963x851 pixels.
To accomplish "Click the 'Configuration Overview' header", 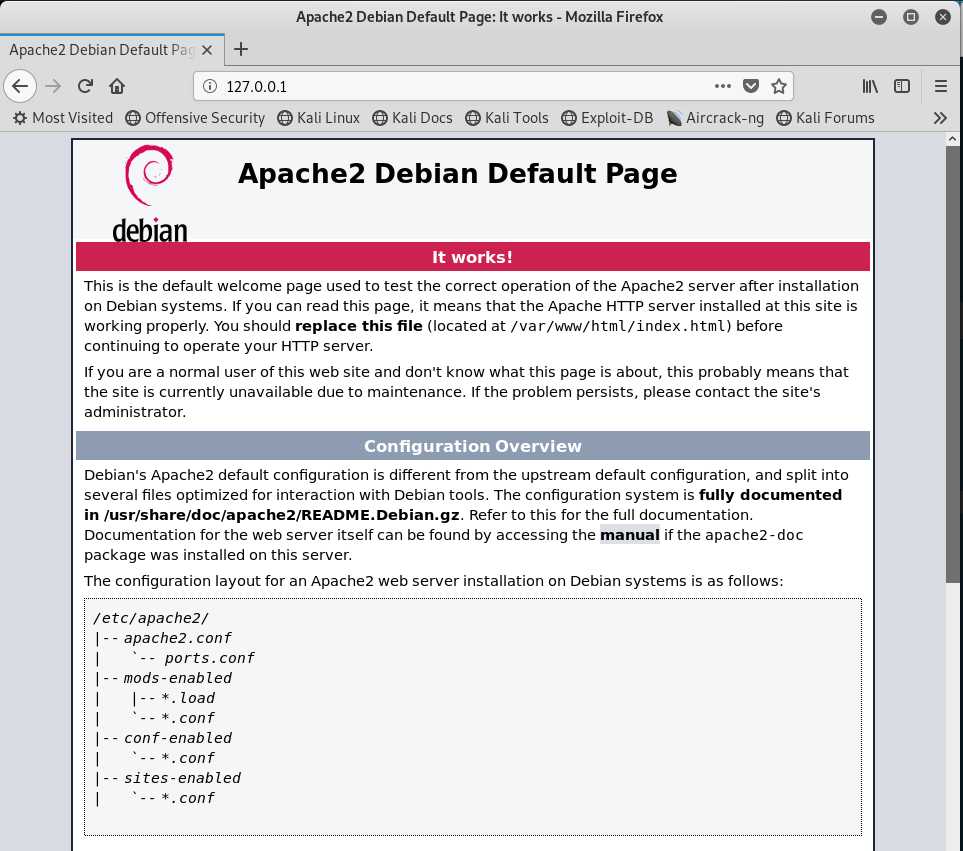I will click(472, 446).
